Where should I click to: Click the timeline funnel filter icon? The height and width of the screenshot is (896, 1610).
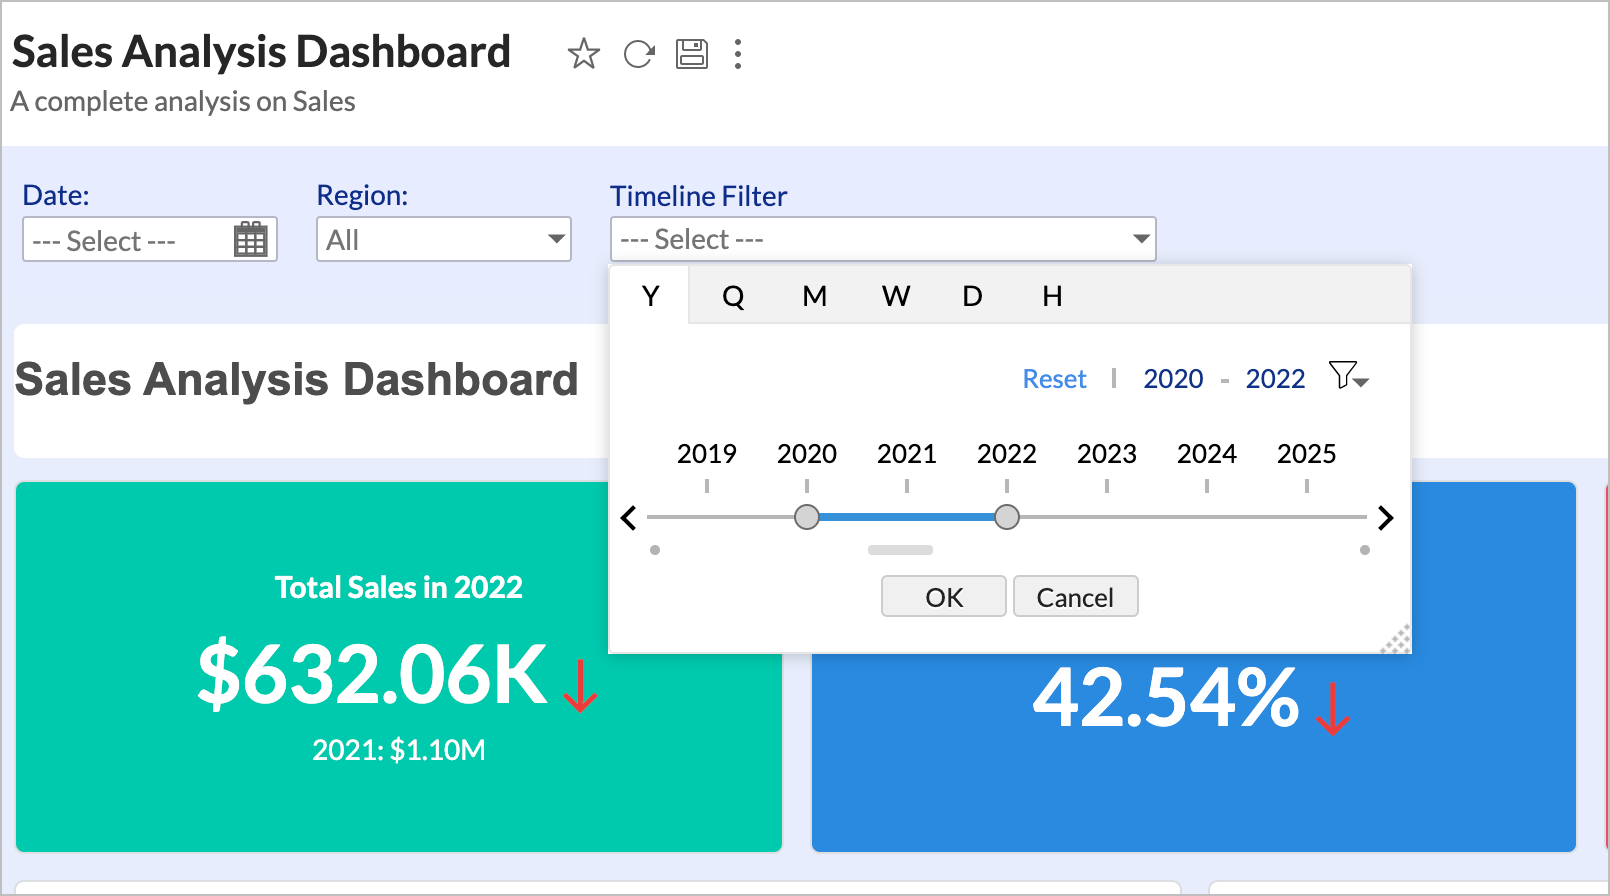point(1347,377)
